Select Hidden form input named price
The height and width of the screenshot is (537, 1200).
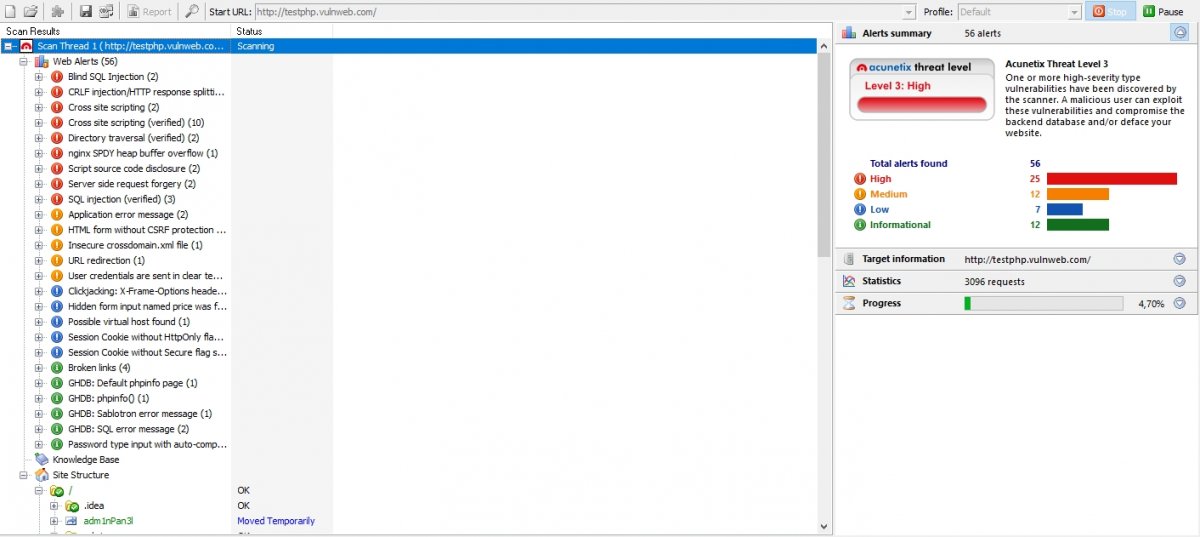pos(147,307)
